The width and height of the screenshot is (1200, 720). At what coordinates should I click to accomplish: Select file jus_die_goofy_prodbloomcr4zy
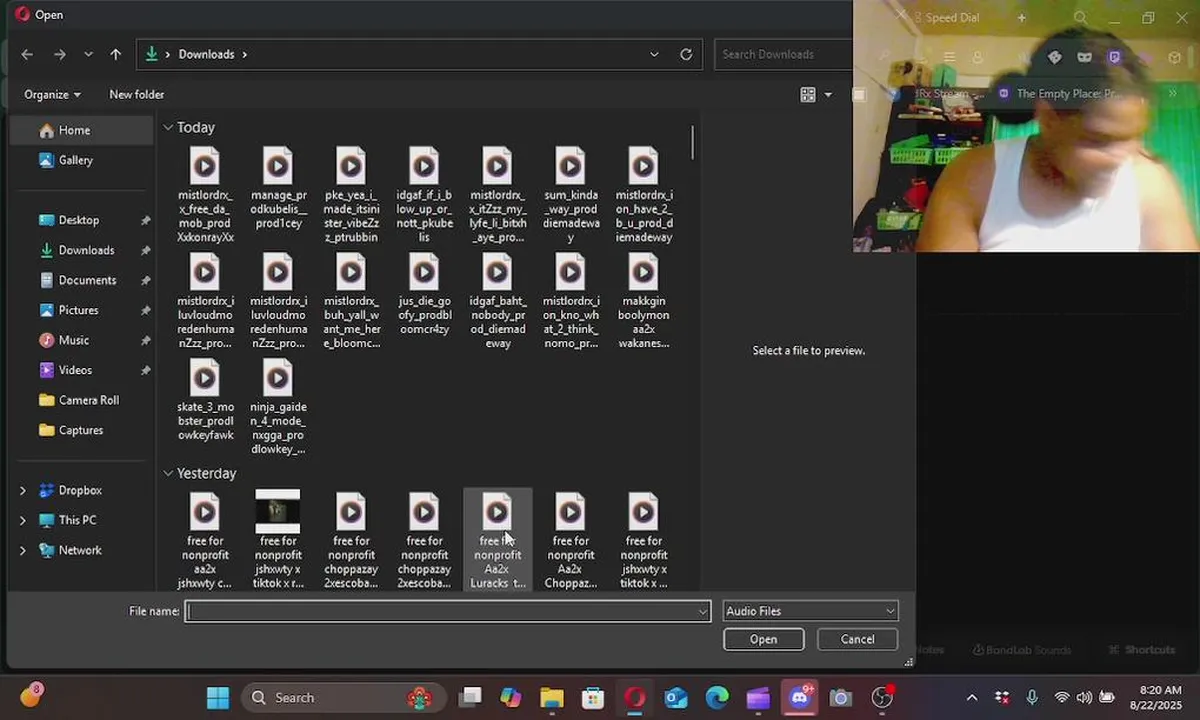pyautogui.click(x=424, y=294)
